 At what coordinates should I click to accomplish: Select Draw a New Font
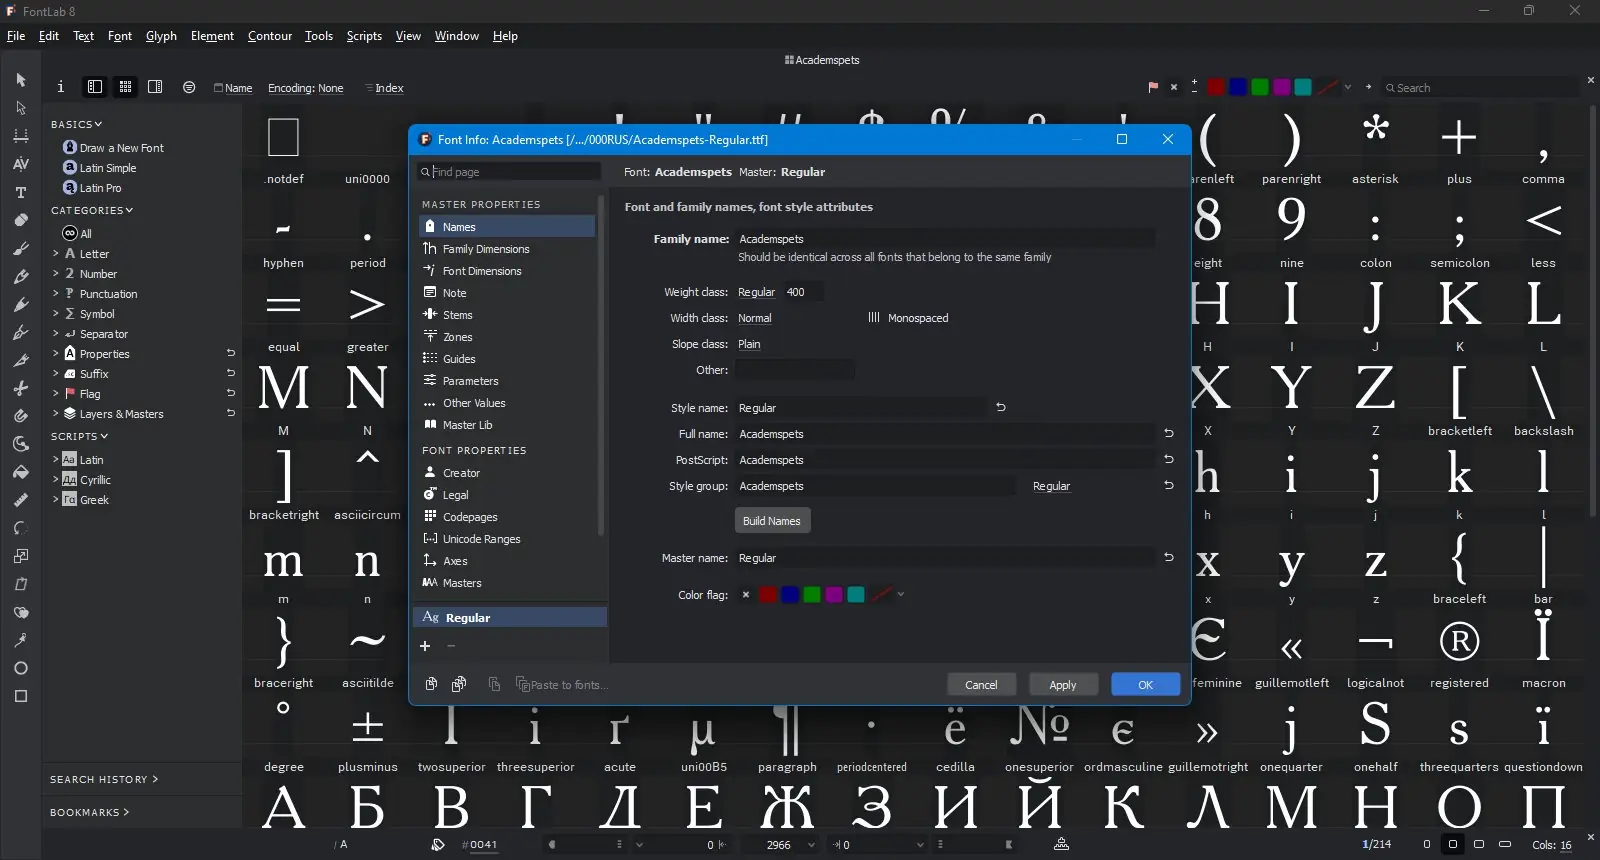pyautogui.click(x=113, y=148)
